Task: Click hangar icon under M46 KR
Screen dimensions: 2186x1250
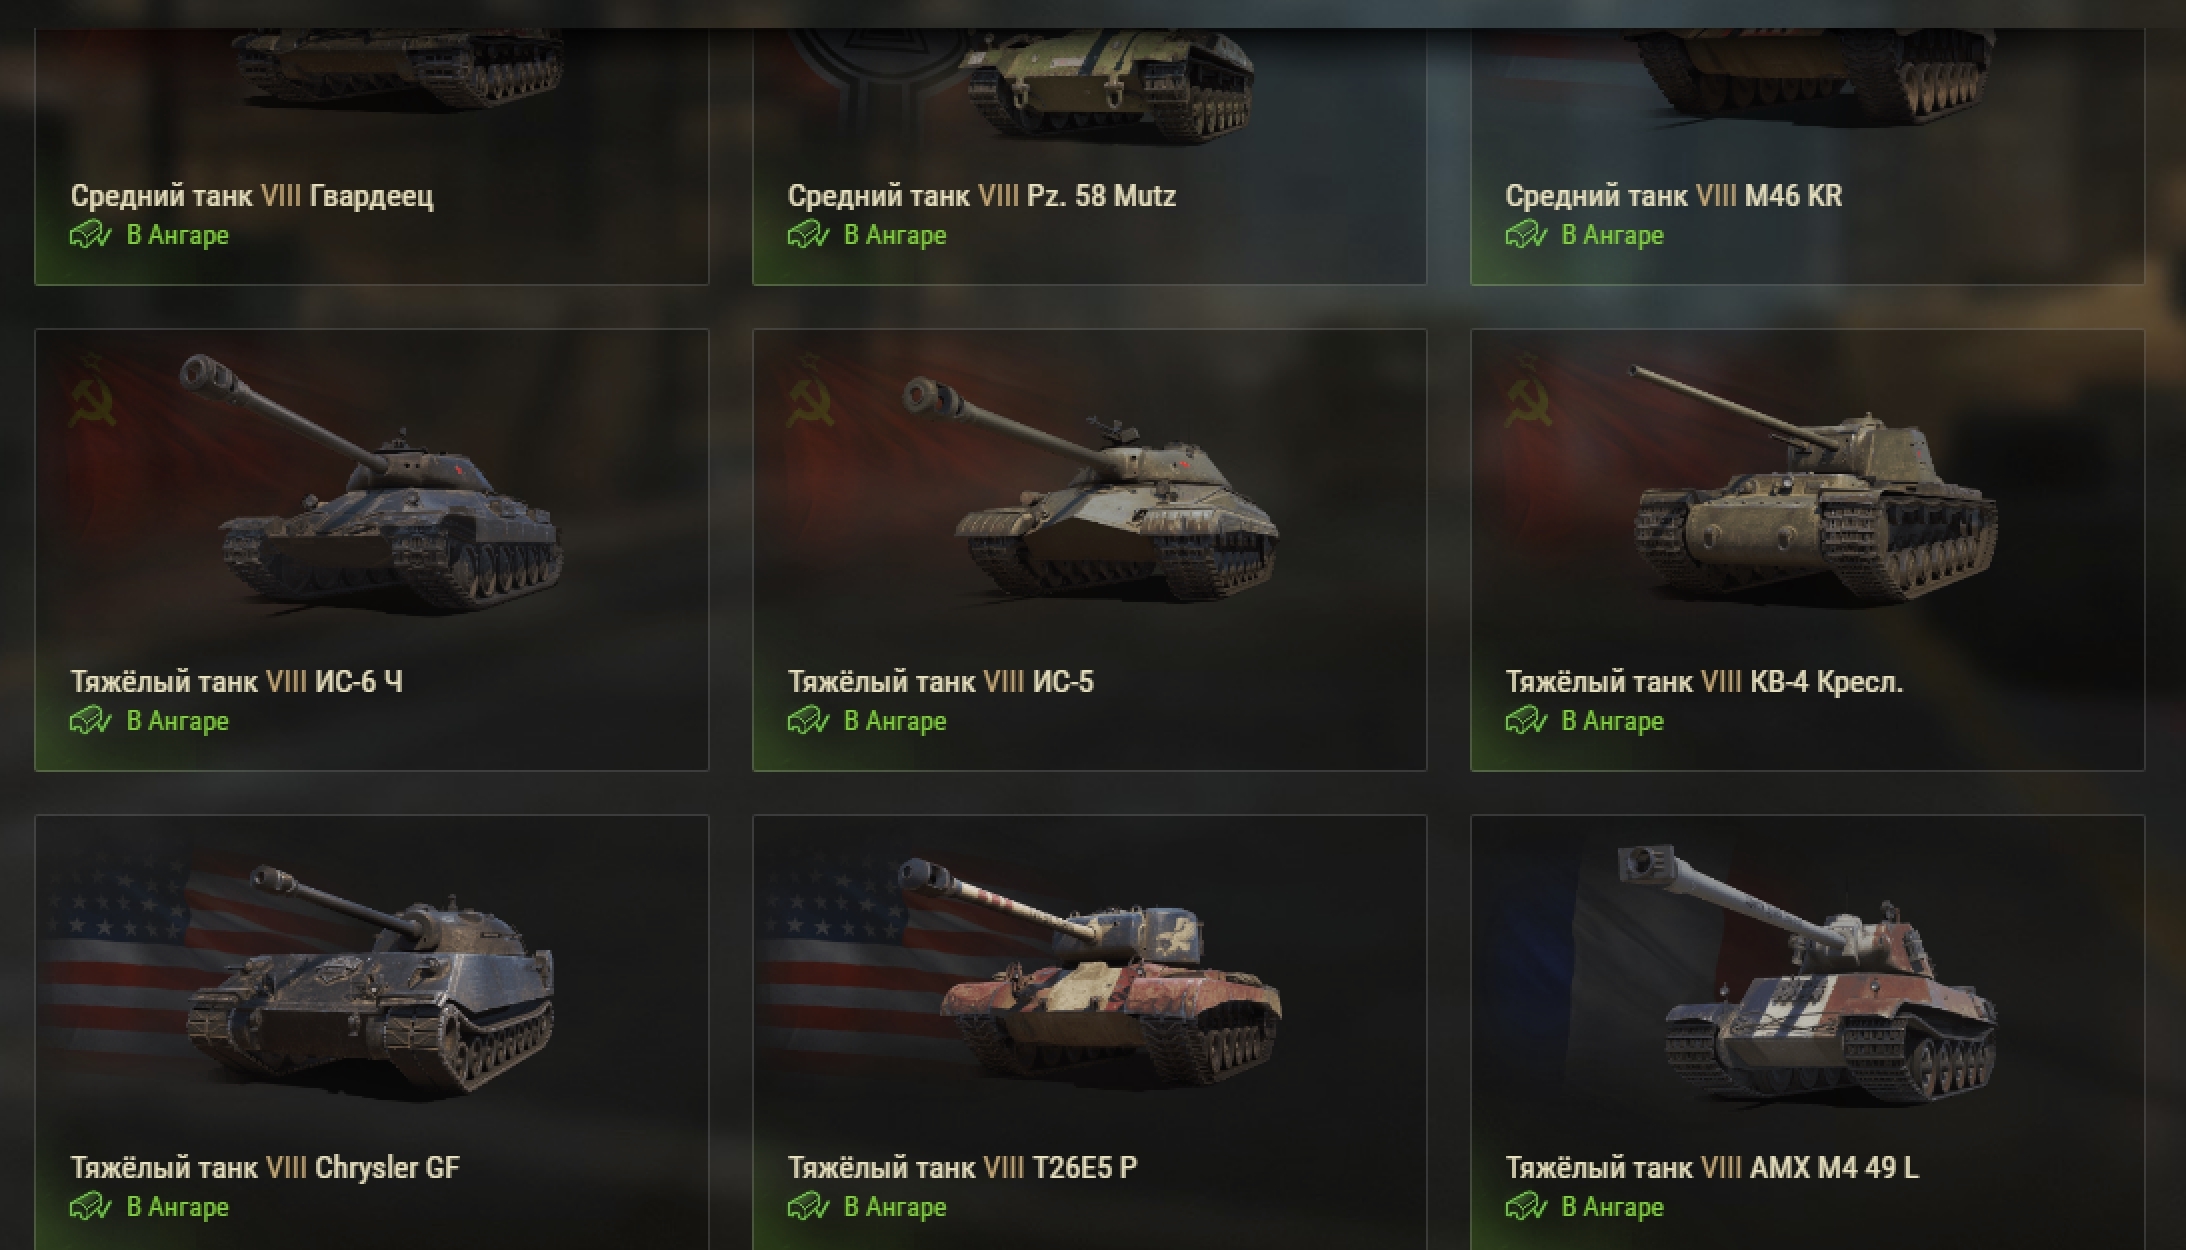Action: (x=1527, y=235)
